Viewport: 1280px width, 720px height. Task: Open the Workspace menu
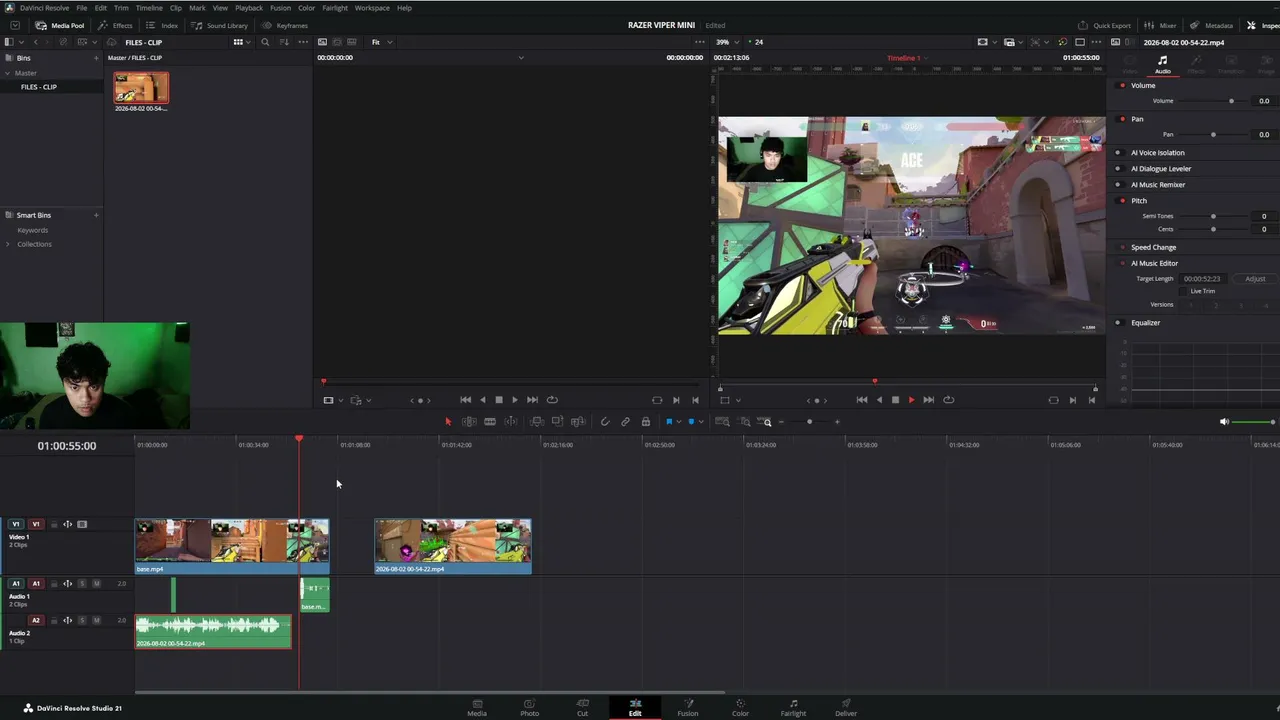click(x=372, y=8)
